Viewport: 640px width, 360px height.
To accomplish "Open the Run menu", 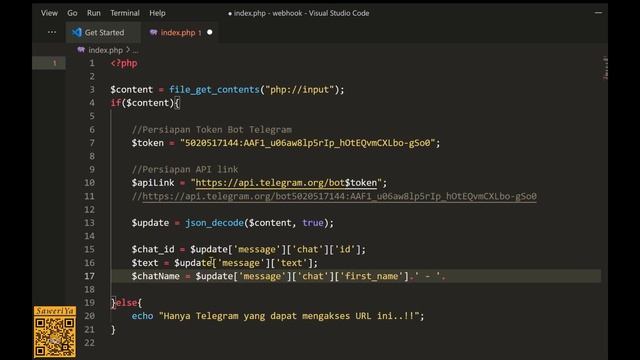I will point(93,13).
